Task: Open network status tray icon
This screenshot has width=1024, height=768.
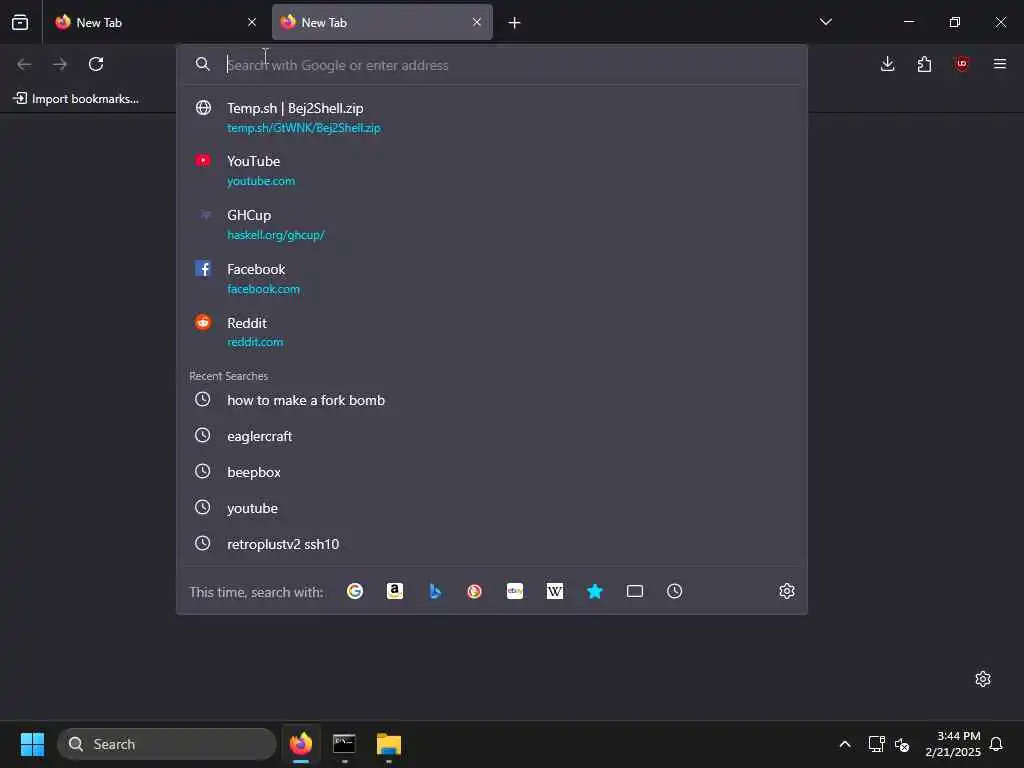Action: [876, 744]
